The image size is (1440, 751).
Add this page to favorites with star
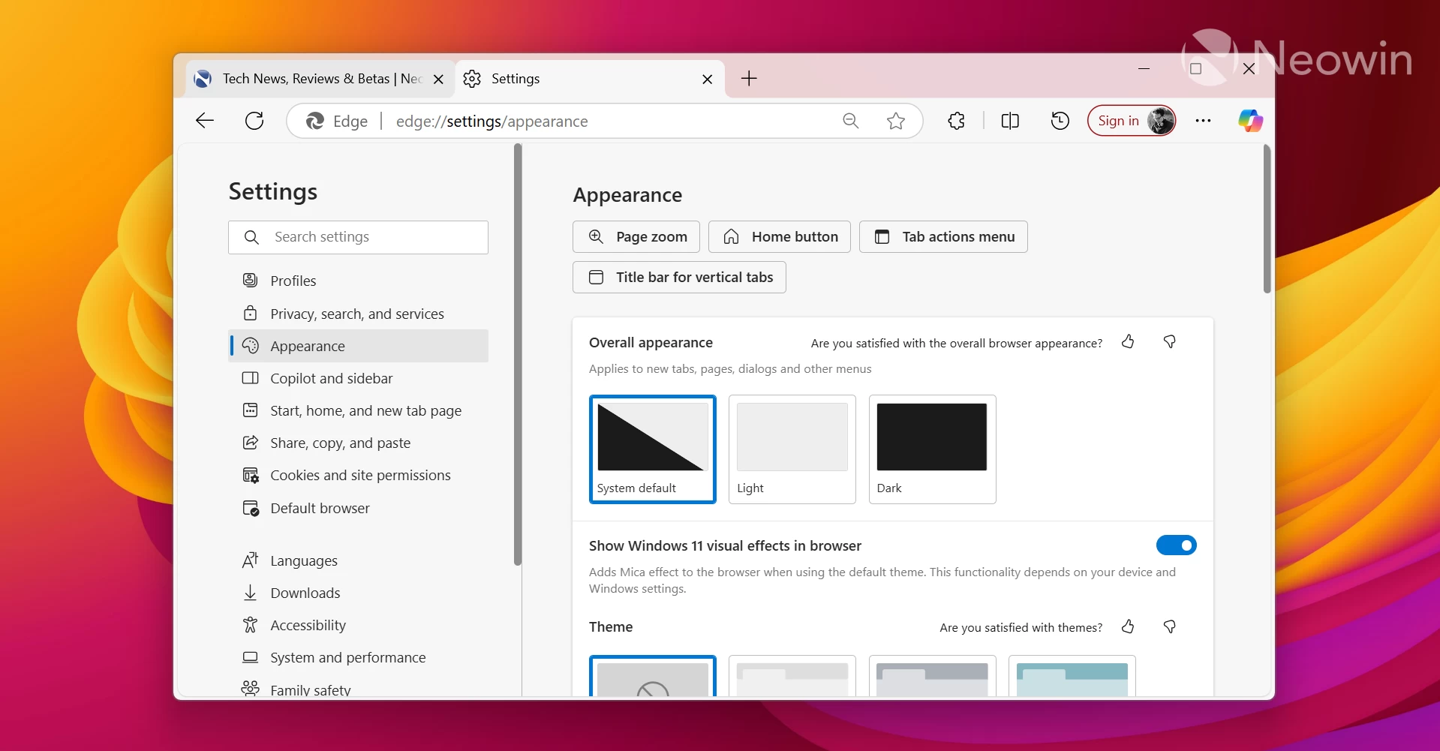(x=896, y=121)
